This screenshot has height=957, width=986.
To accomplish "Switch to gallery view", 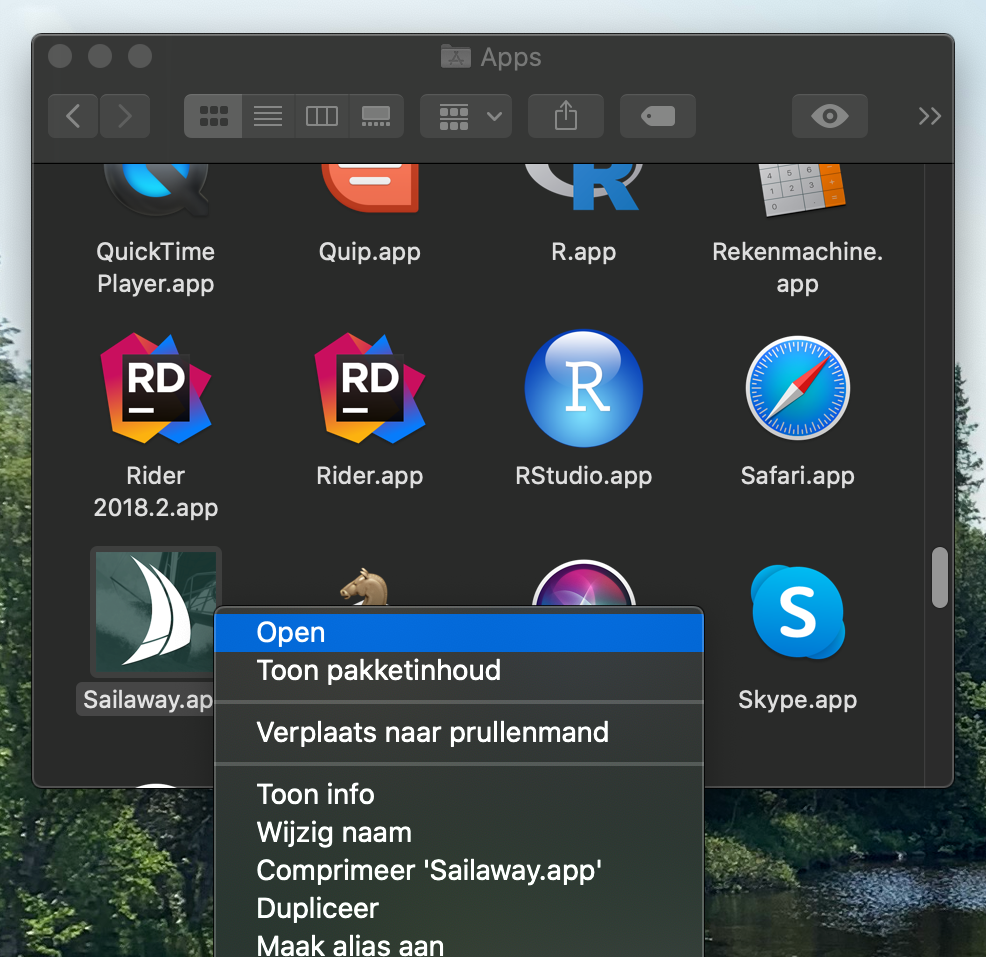I will click(x=376, y=116).
